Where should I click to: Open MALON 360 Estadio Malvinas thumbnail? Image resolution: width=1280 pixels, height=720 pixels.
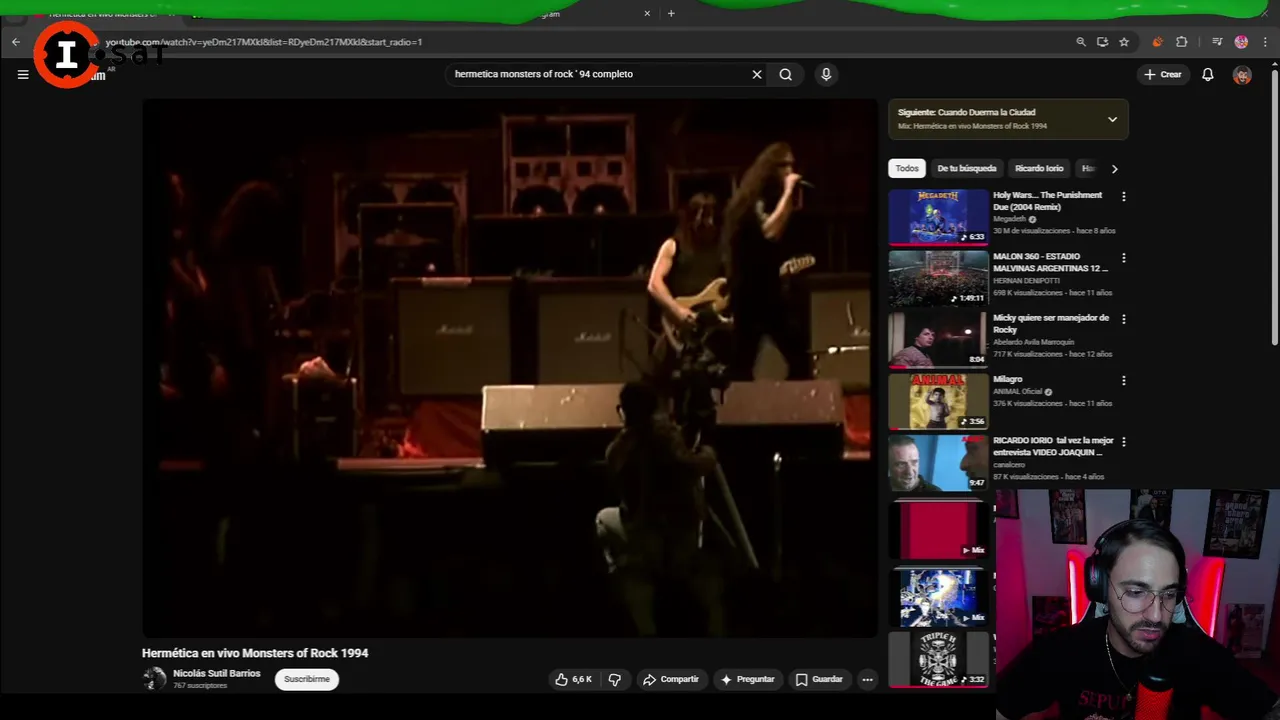pos(938,278)
